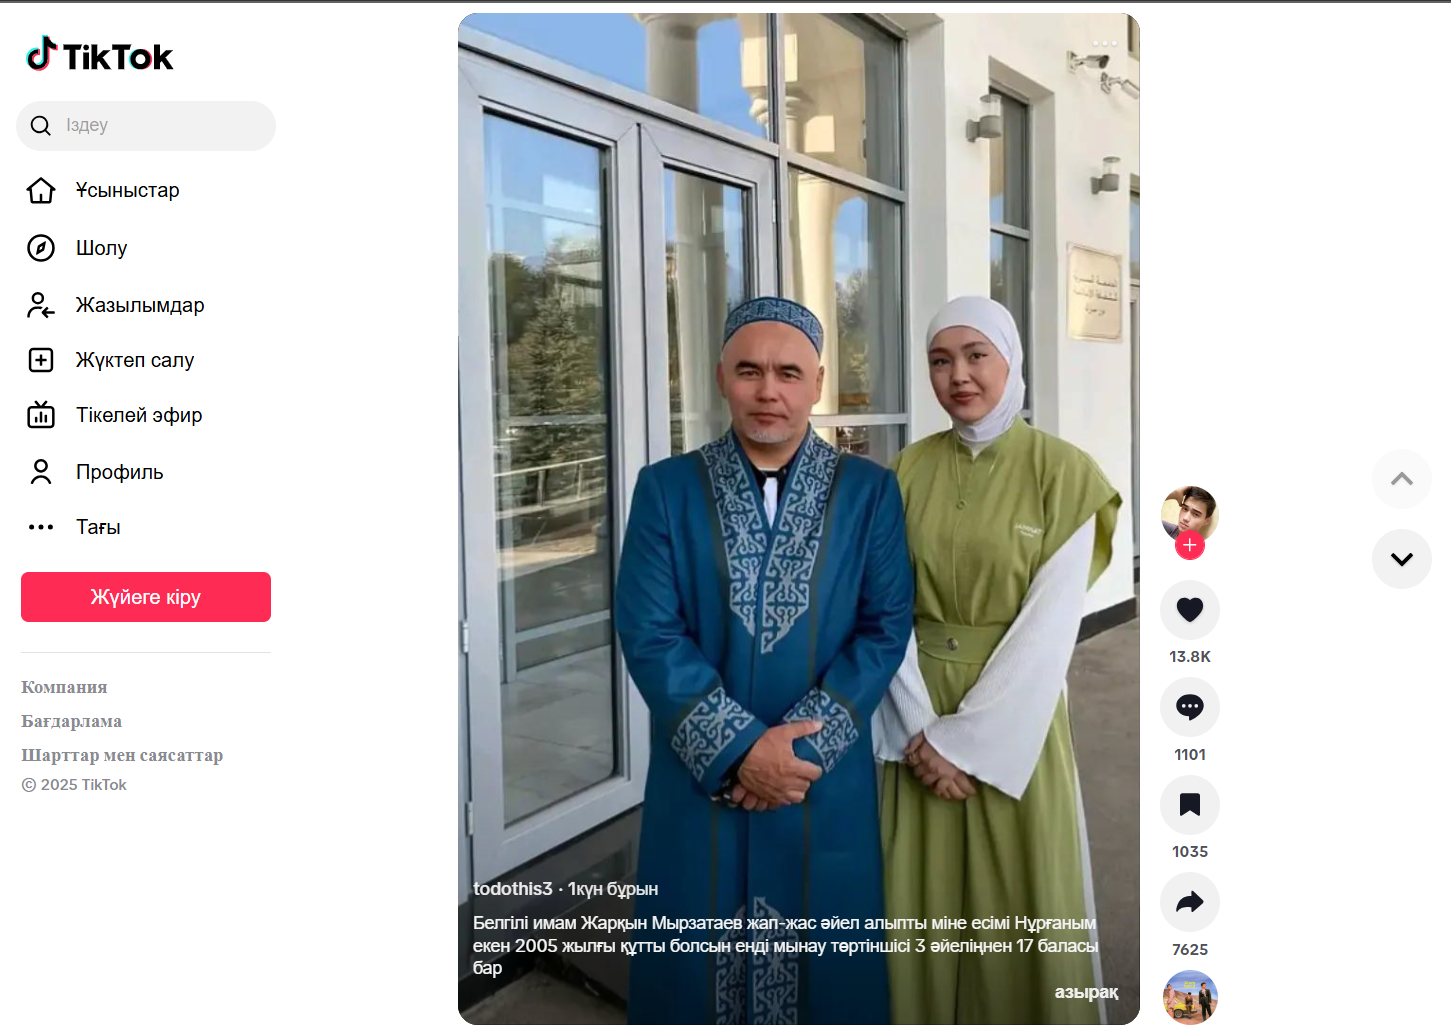Click the Жүйеге кіру login button

[x=146, y=597]
